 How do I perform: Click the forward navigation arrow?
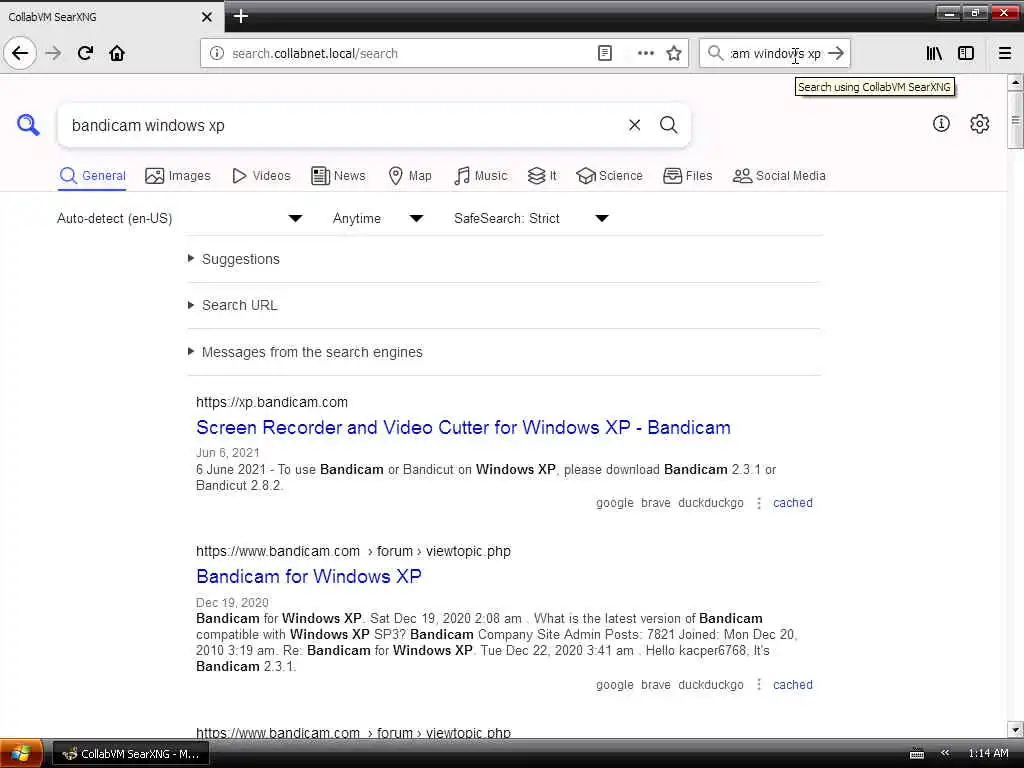pyautogui.click(x=53, y=53)
